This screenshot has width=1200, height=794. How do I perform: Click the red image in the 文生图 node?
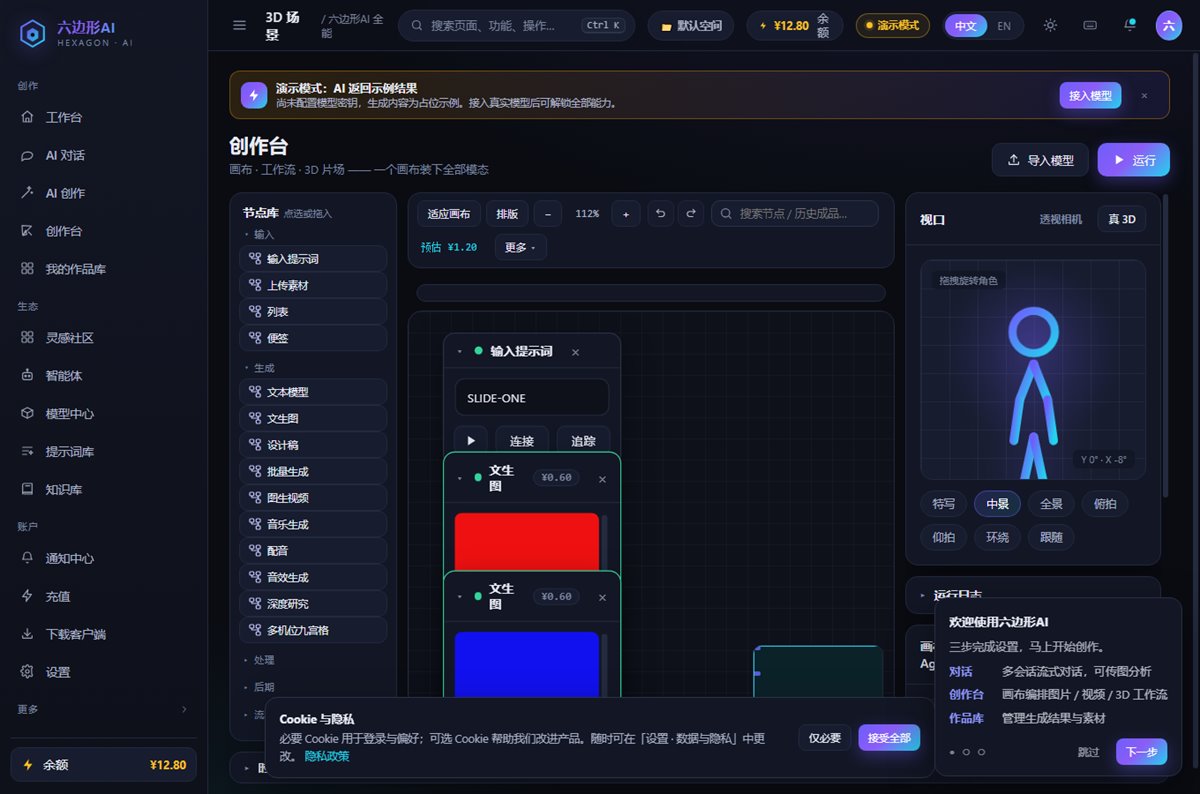click(527, 542)
